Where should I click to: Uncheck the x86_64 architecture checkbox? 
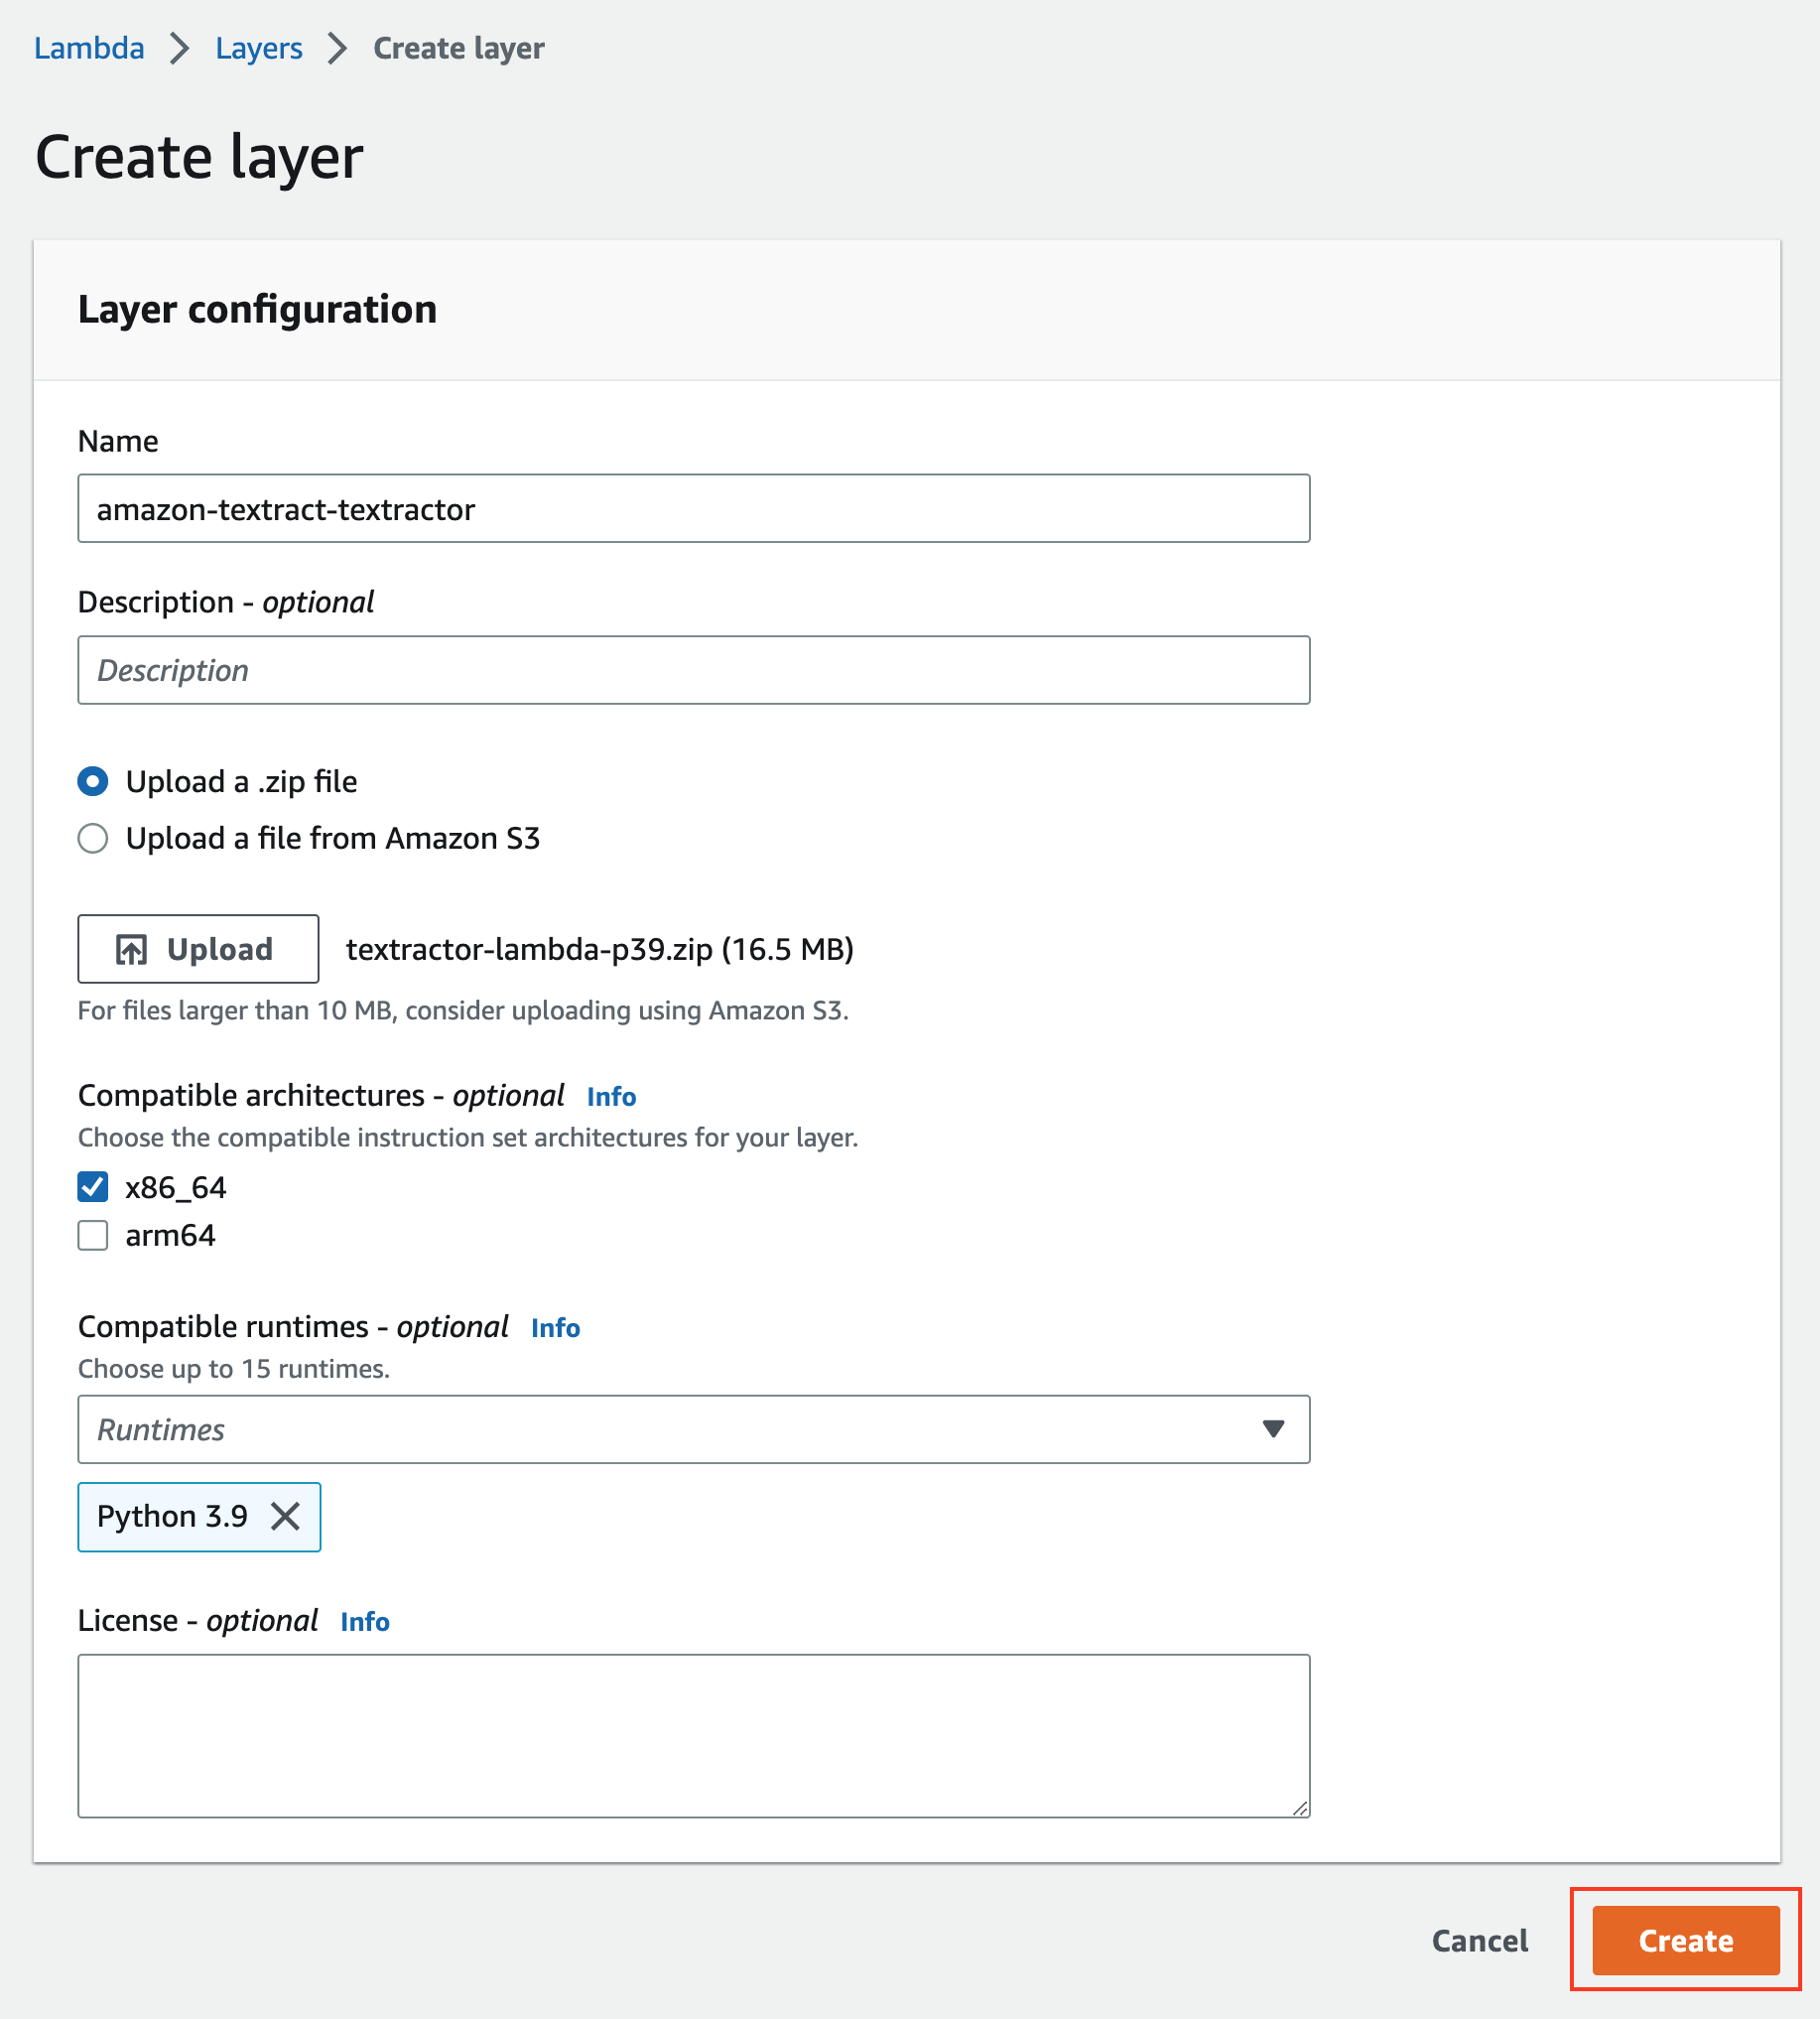93,1188
